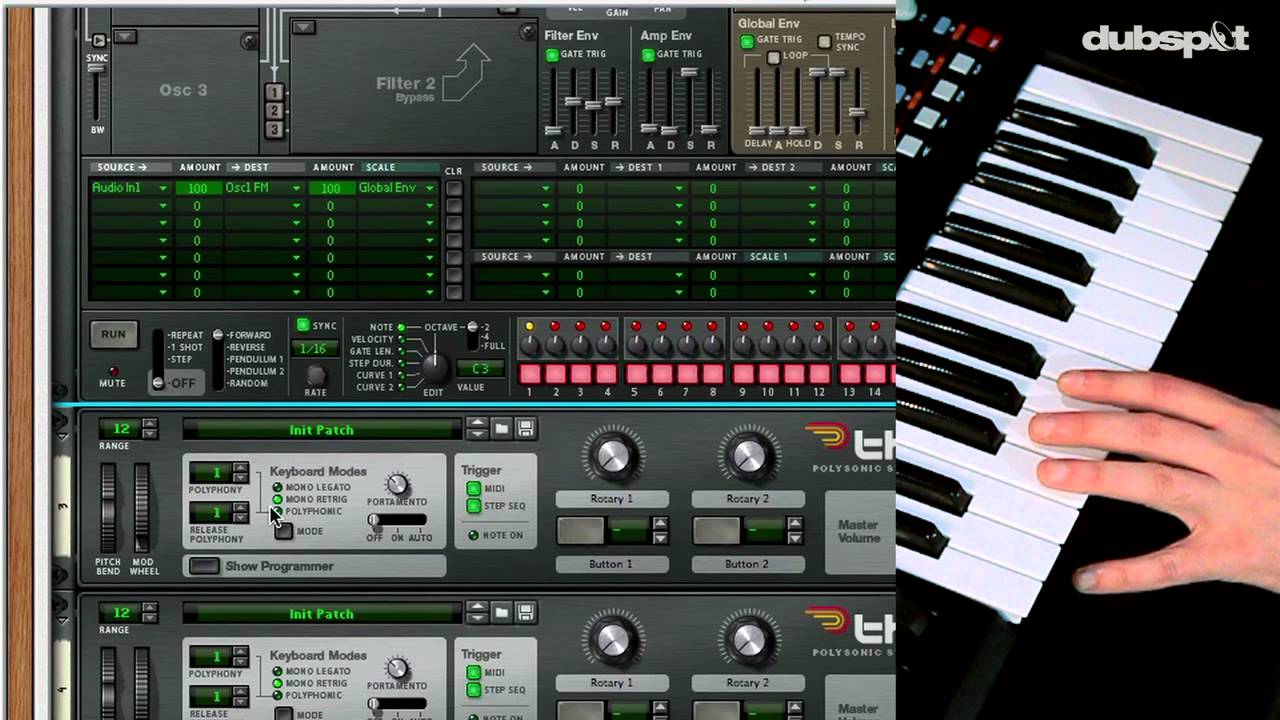
Task: Click the Rotary 1 knob on upper Thor
Action: click(612, 456)
